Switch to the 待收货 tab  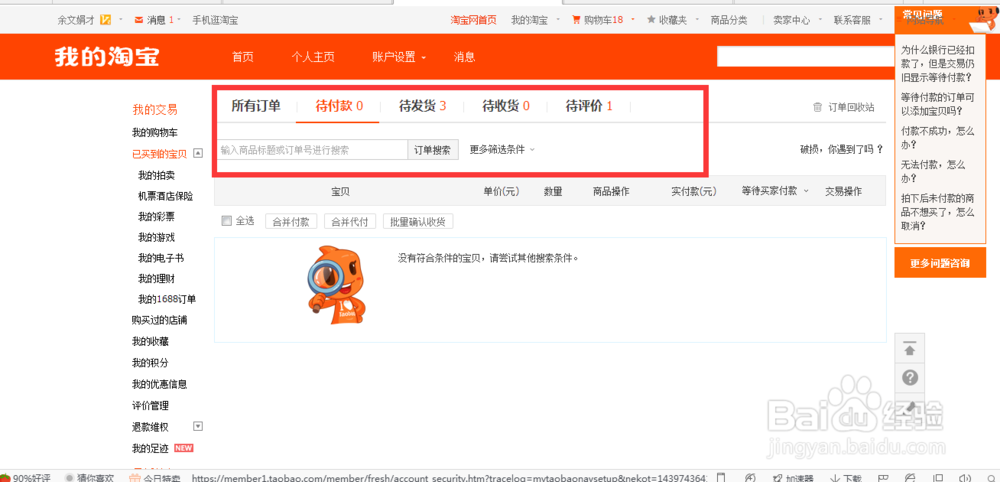506,106
